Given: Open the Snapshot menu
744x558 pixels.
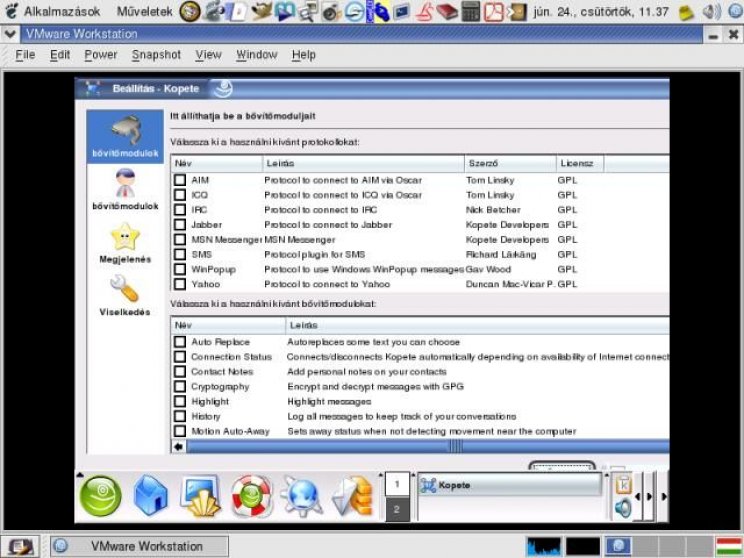Looking at the screenshot, I should [156, 55].
